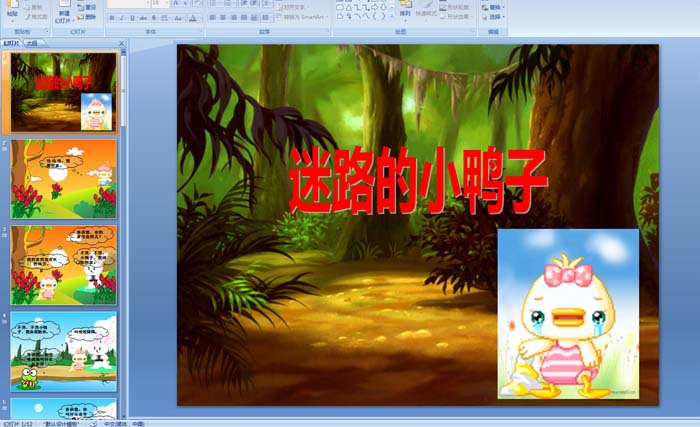
Task: Open the Line Spacing menu
Action: click(266, 3)
